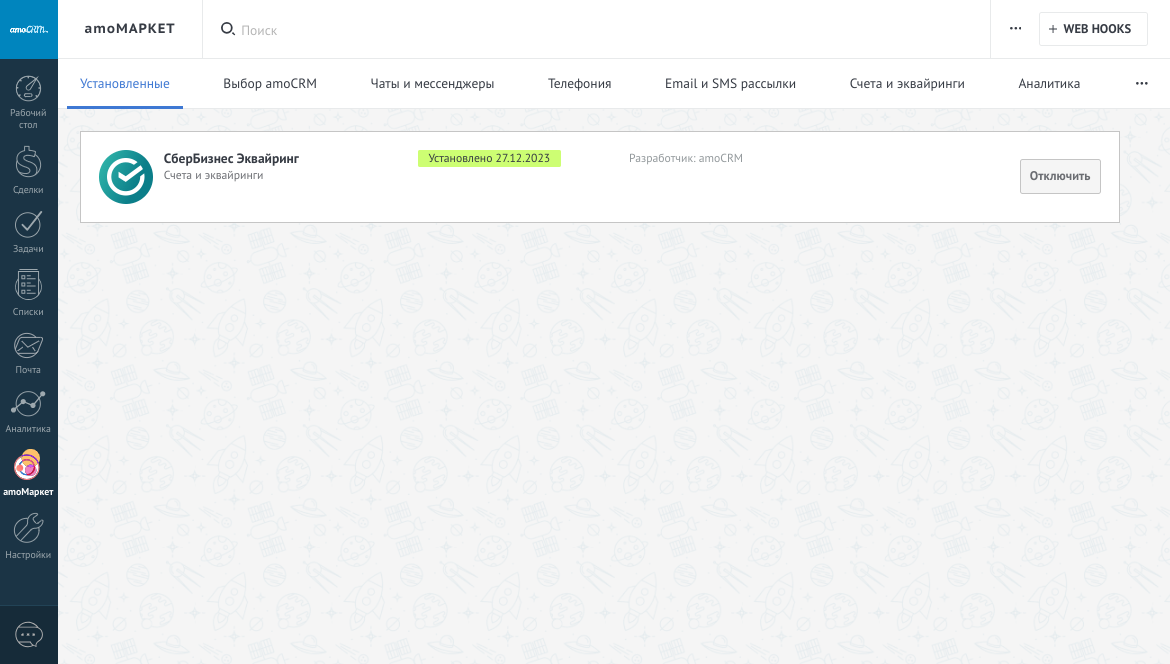Open the Телефония tab

tap(579, 84)
